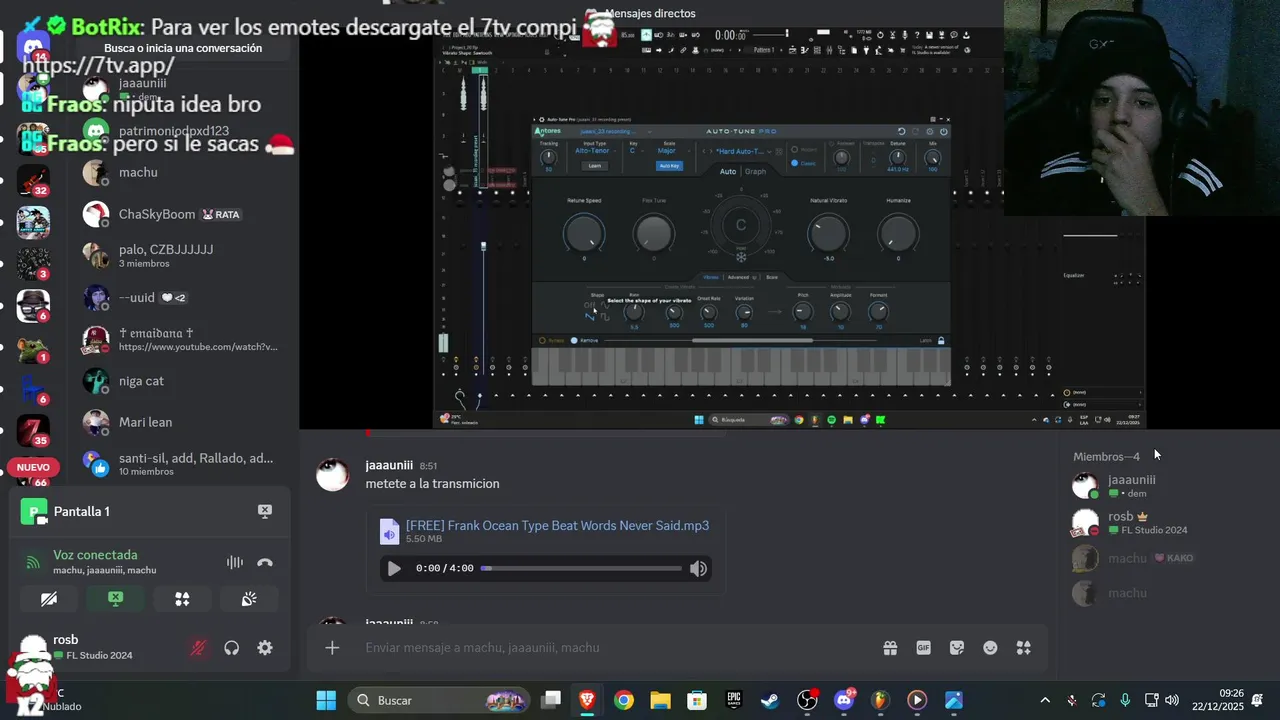
Task: Open server icon with 35 badge
Action: pos(33,430)
